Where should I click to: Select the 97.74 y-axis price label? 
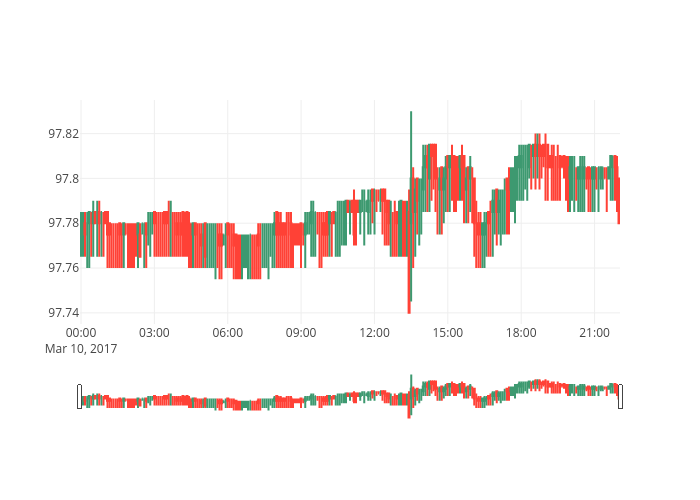coord(63,313)
